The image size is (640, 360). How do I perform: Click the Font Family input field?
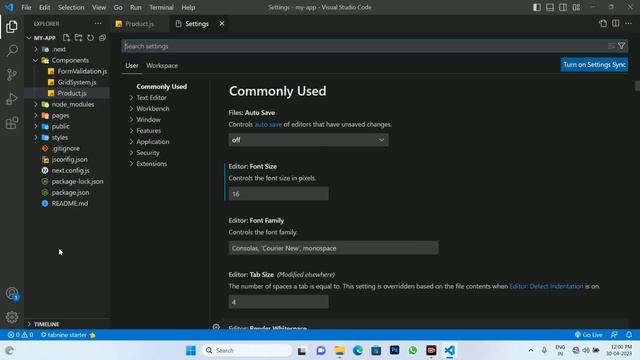pyautogui.click(x=333, y=248)
